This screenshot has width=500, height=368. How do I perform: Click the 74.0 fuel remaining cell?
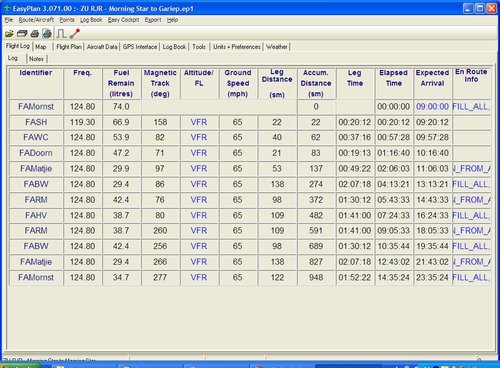tap(121, 107)
